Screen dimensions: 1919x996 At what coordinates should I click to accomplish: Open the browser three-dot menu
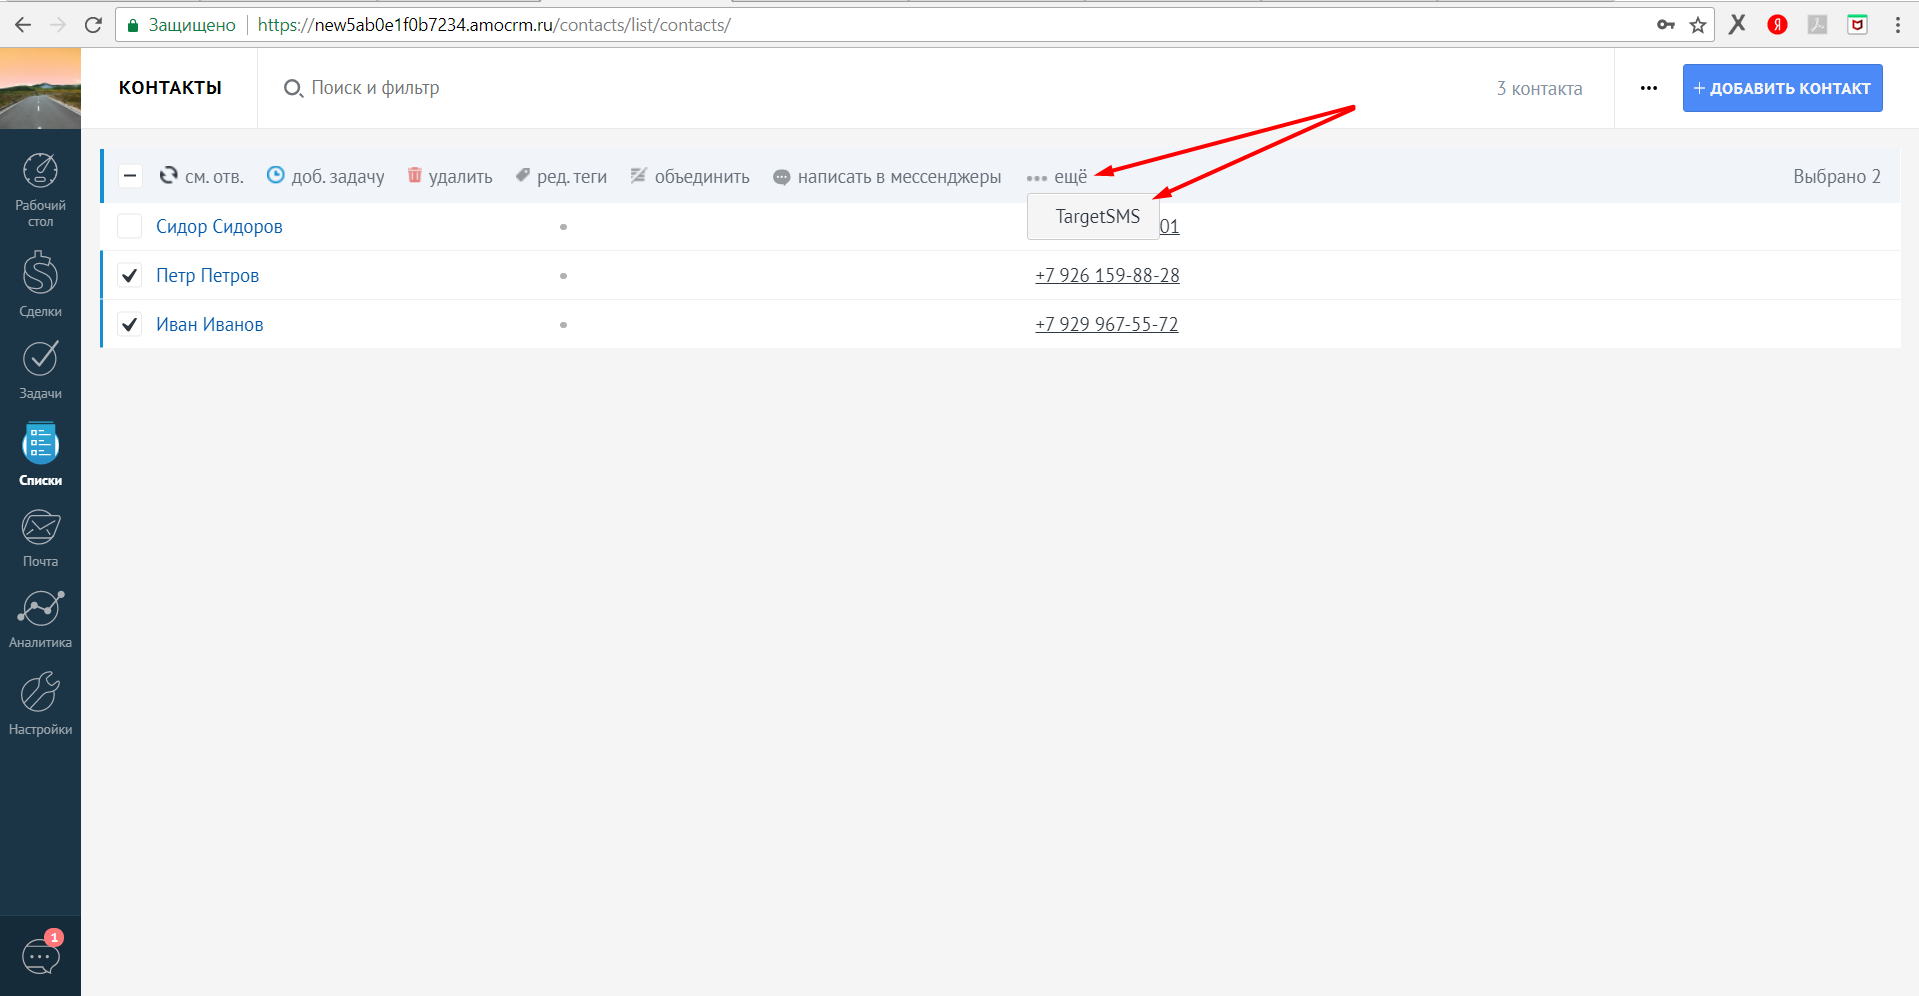(x=1897, y=25)
